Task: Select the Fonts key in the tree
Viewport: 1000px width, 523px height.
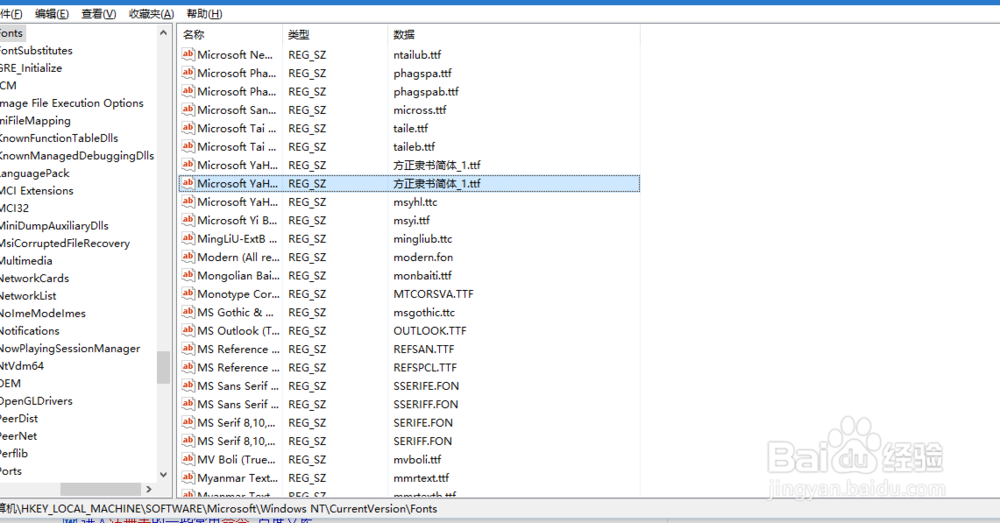Action: 11,33
